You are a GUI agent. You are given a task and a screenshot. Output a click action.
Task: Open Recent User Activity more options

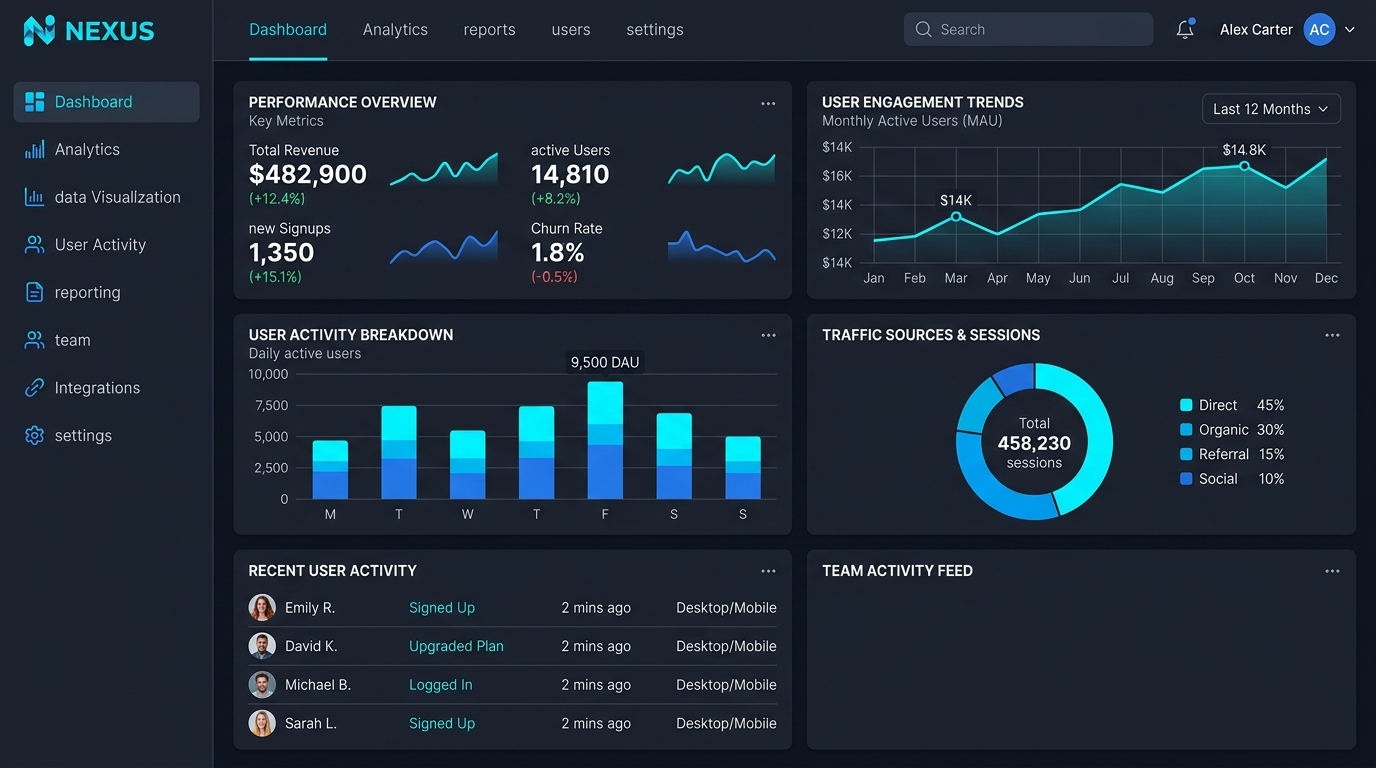click(768, 571)
